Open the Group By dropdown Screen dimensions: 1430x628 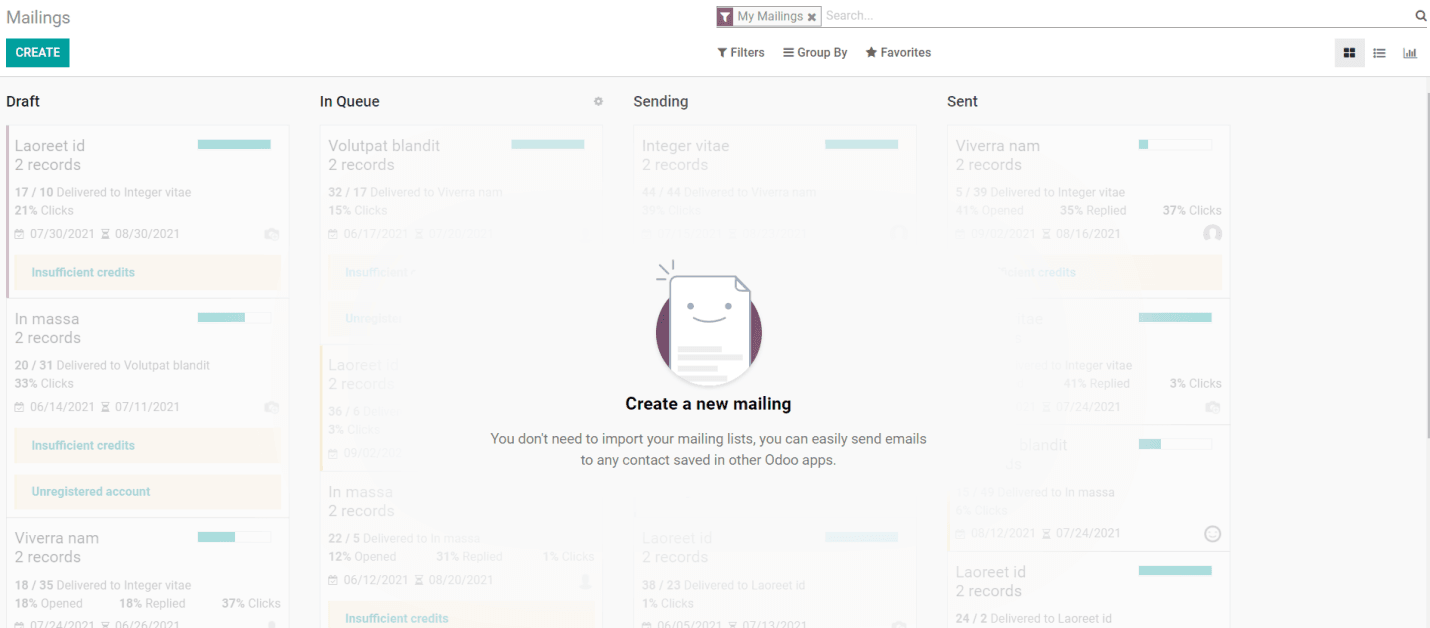[x=815, y=53]
